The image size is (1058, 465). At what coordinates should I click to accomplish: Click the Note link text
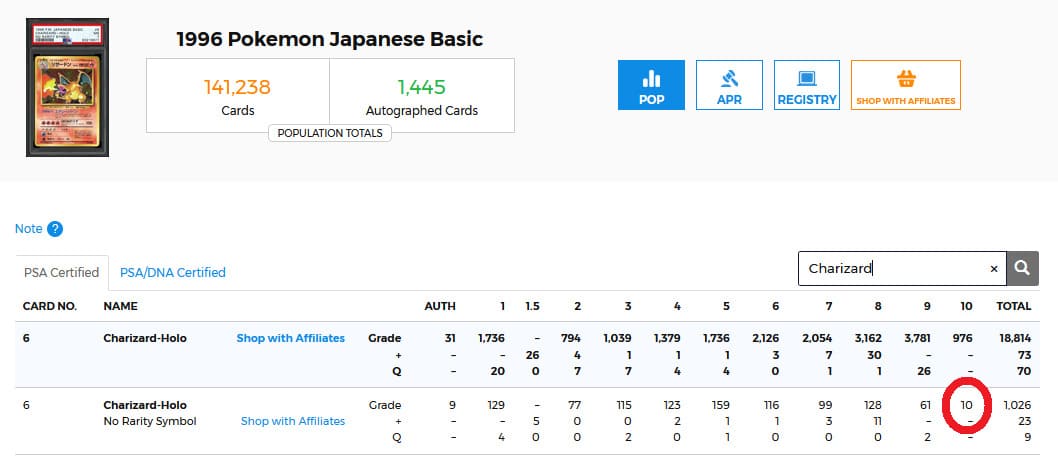click(x=28, y=229)
